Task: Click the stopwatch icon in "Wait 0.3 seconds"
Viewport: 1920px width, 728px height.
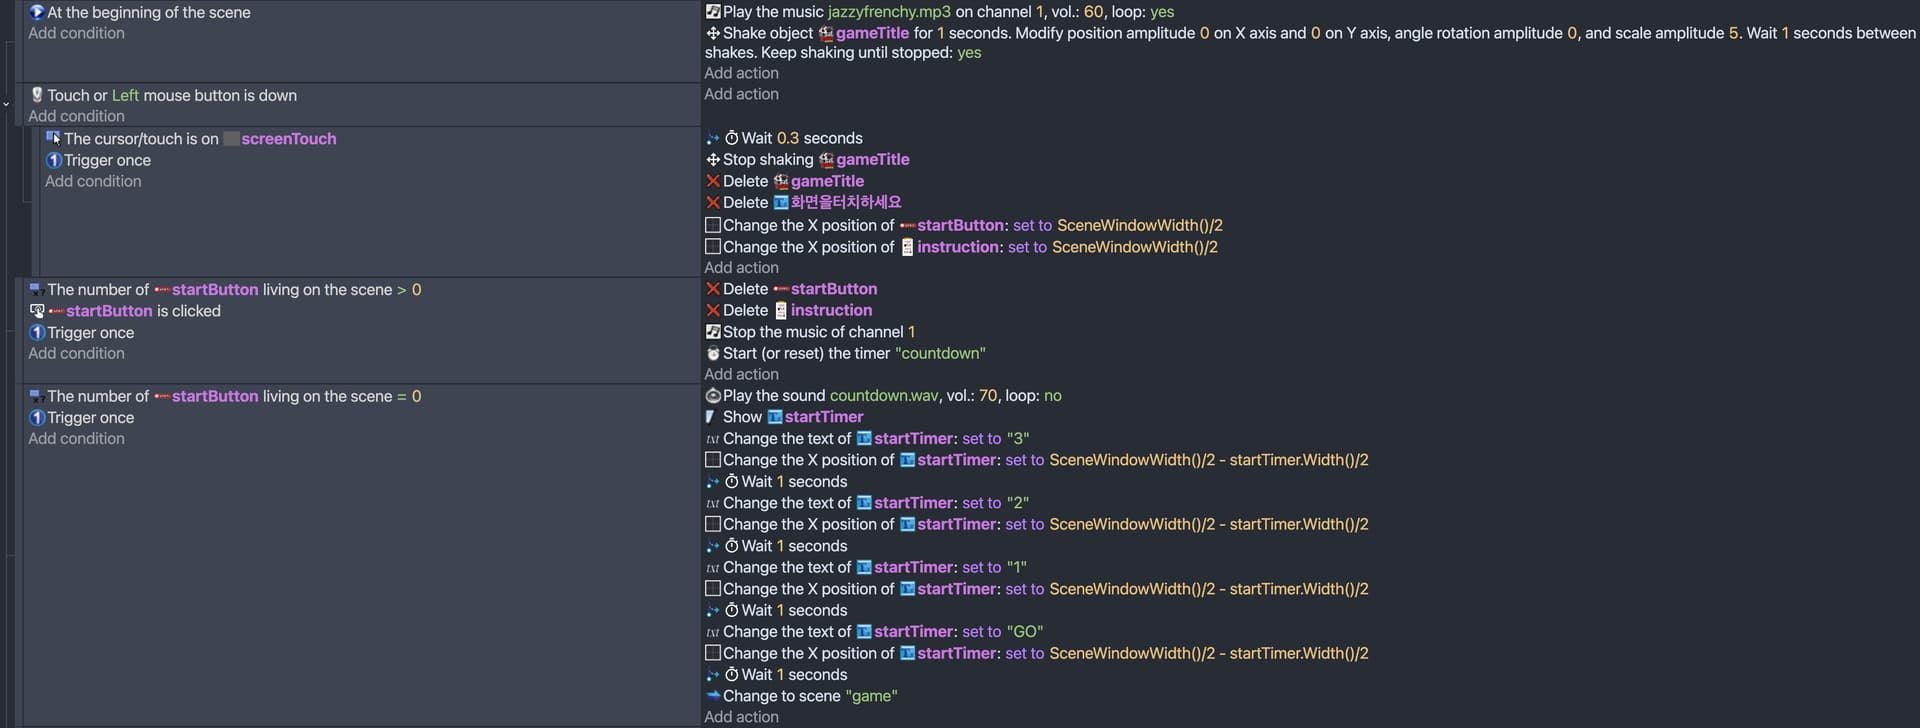Action: [732, 138]
